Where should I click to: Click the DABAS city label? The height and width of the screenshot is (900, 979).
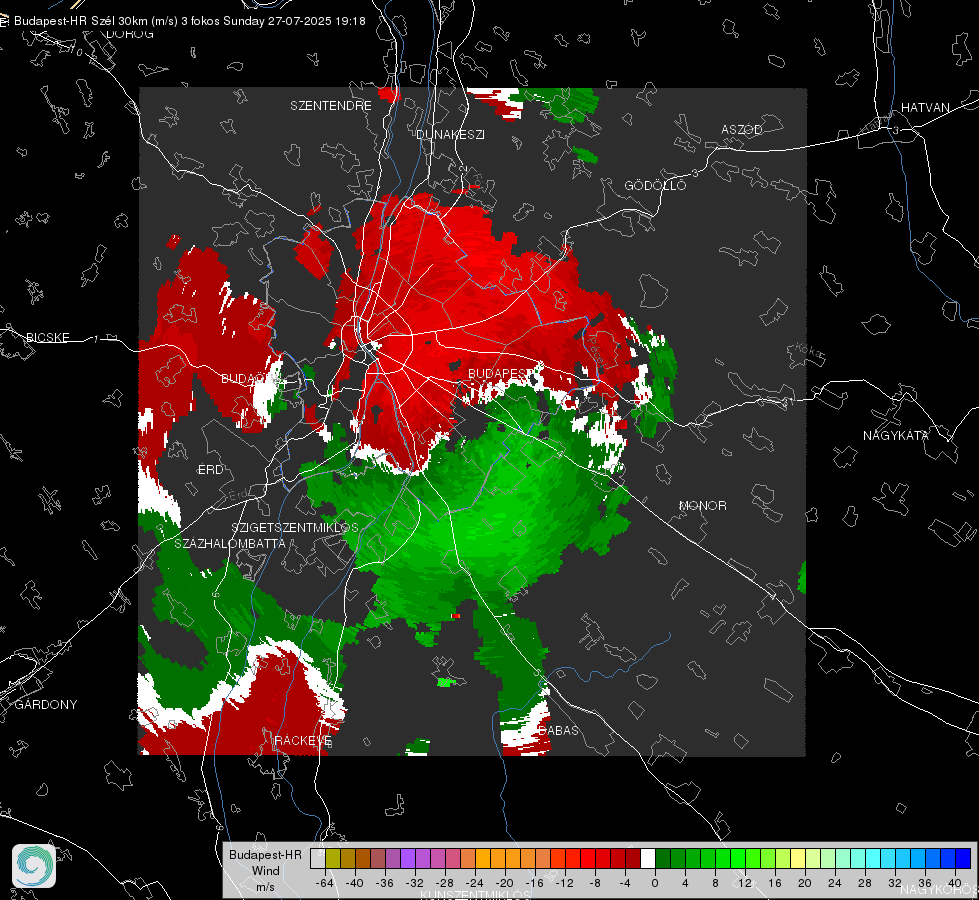pos(558,730)
